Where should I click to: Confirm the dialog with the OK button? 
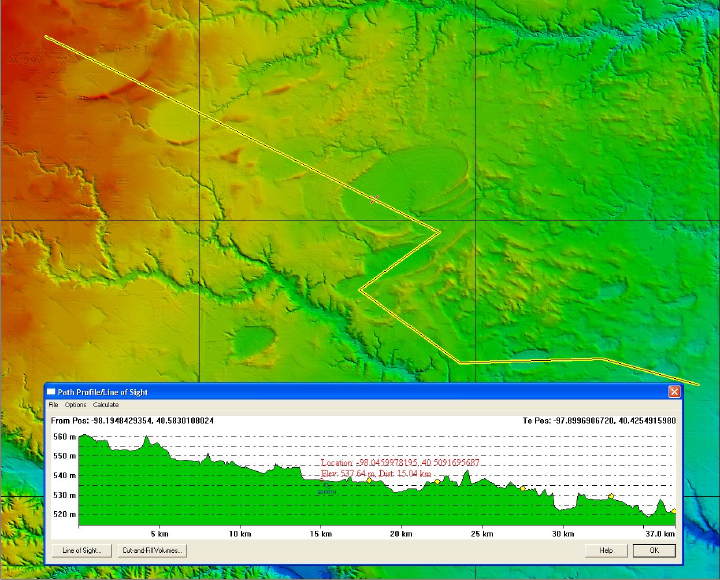click(654, 550)
